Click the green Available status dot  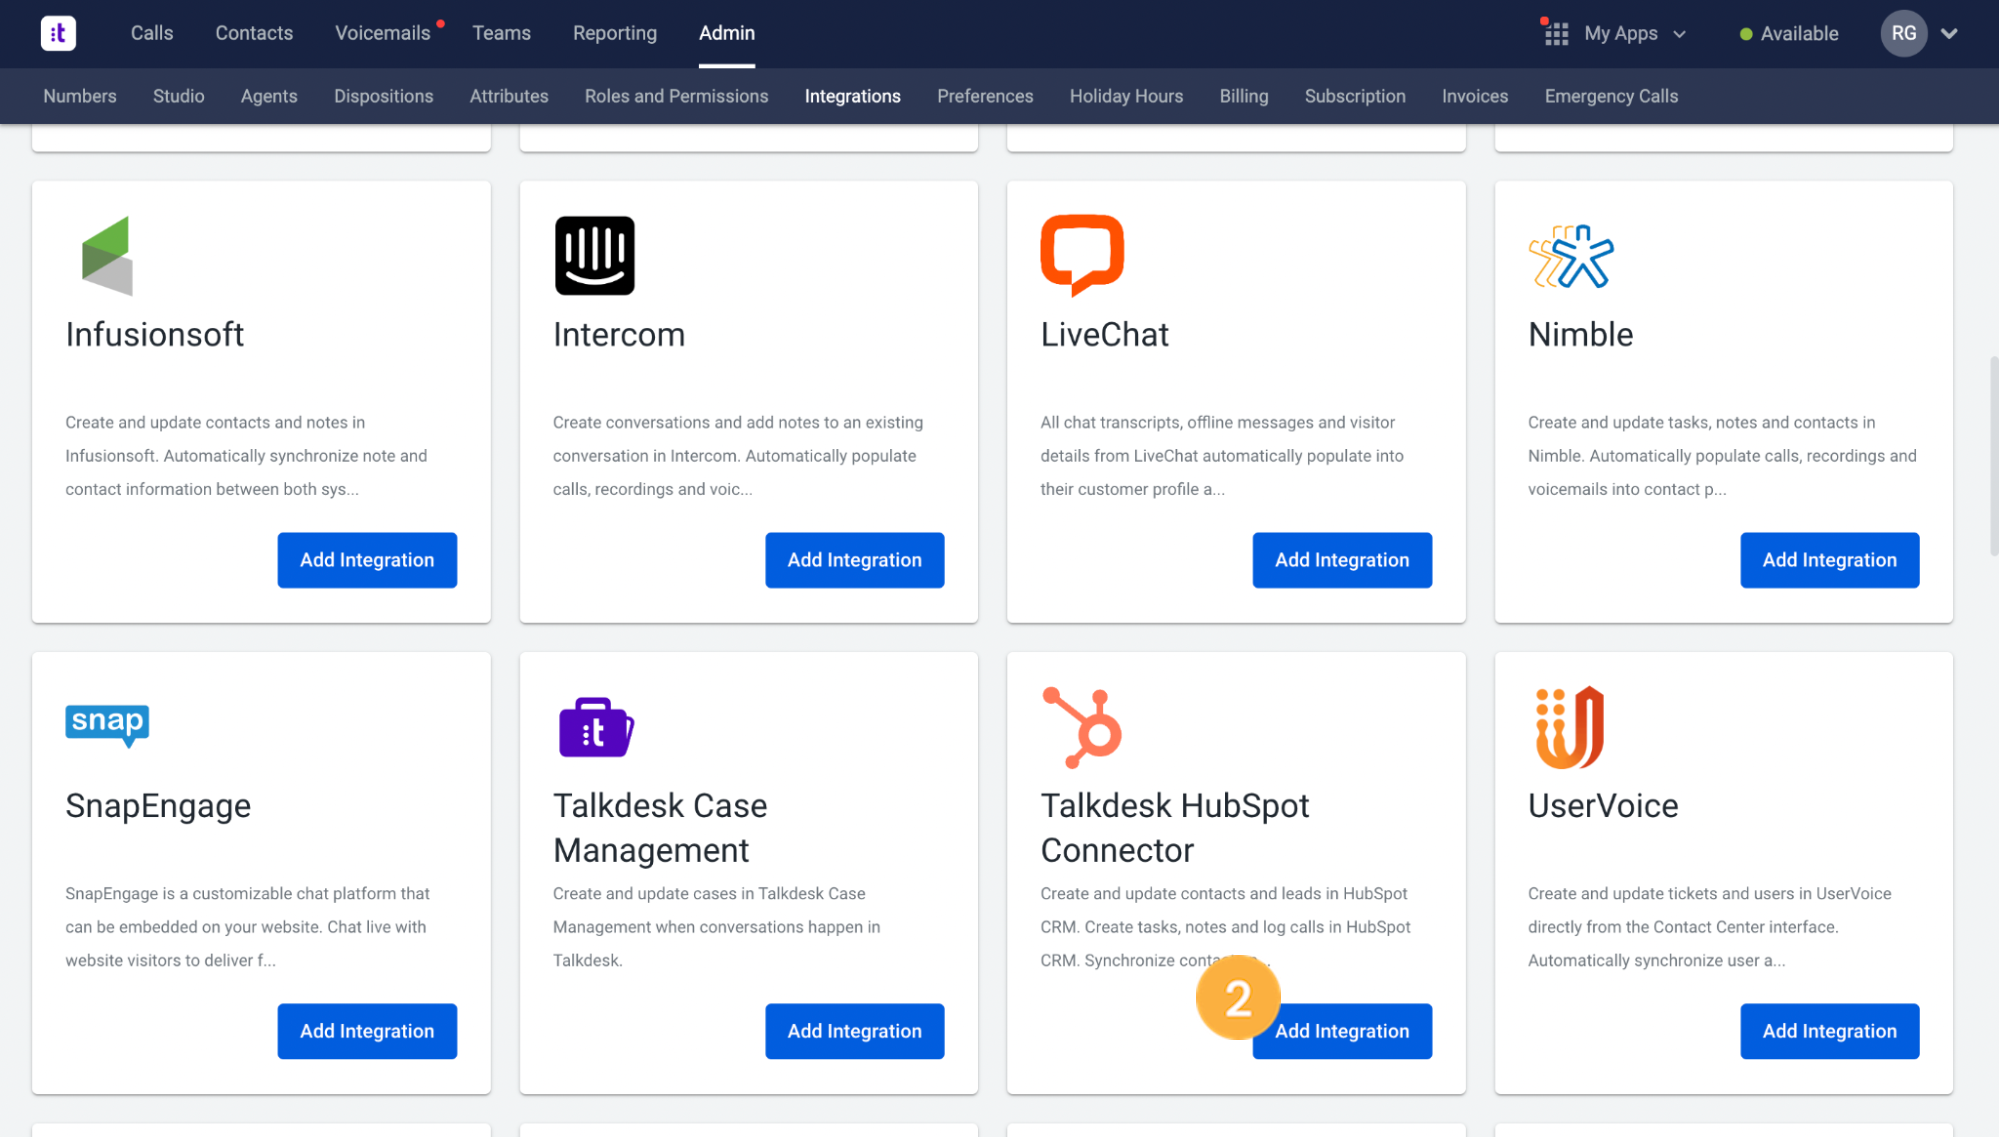coord(1746,34)
